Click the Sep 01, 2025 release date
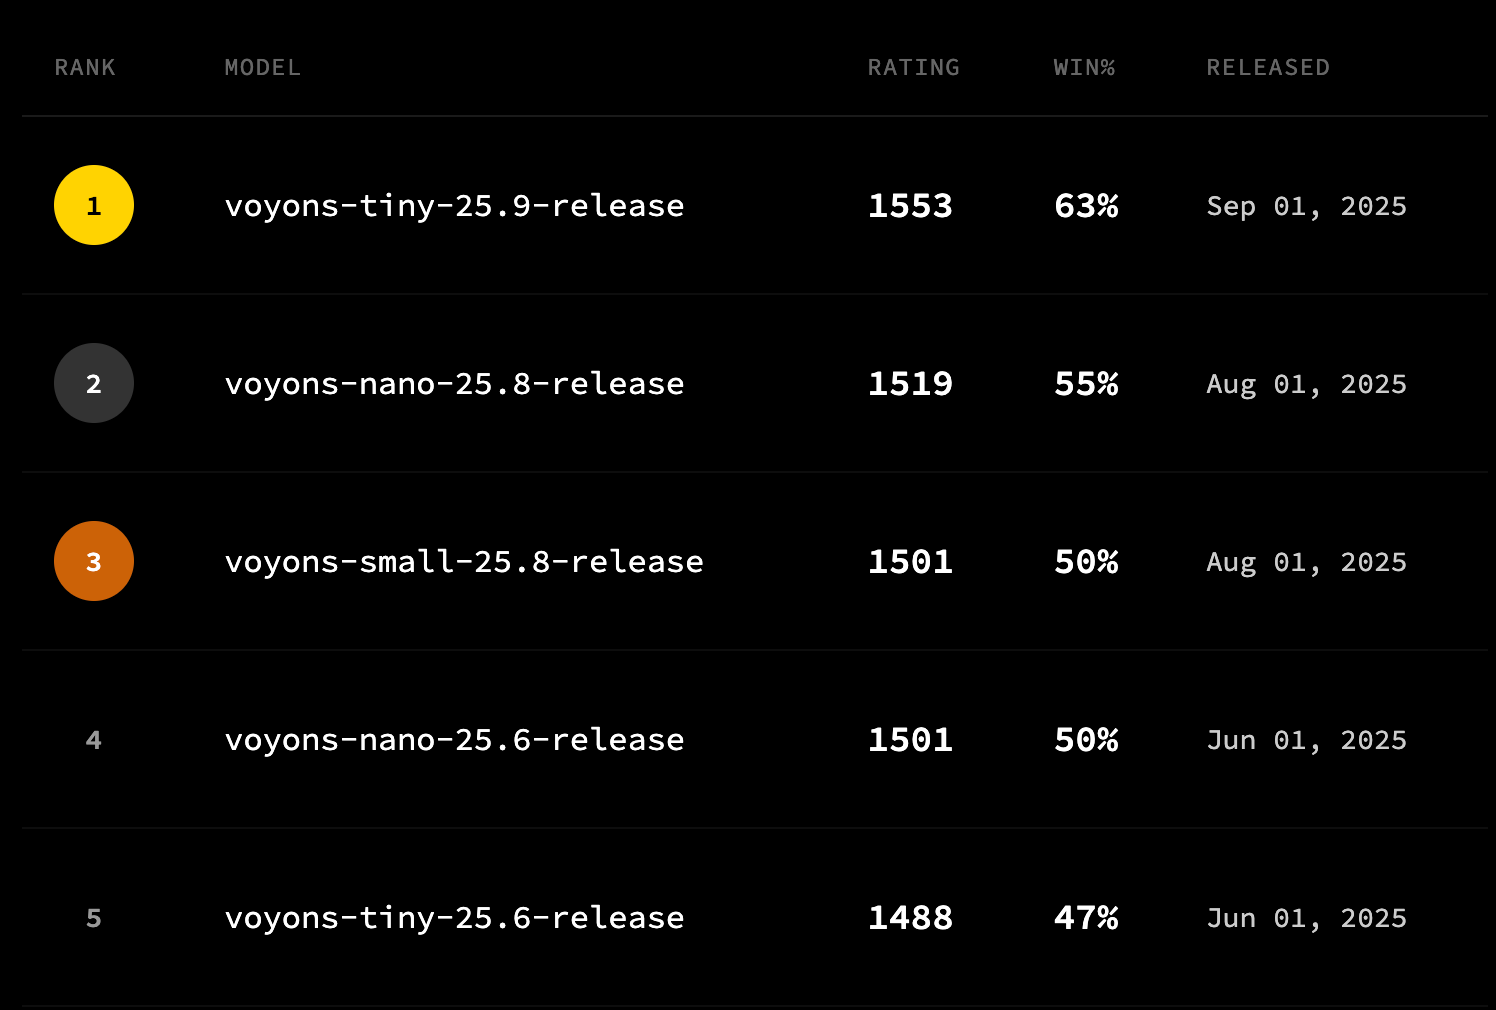This screenshot has height=1010, width=1496. pos(1306,206)
